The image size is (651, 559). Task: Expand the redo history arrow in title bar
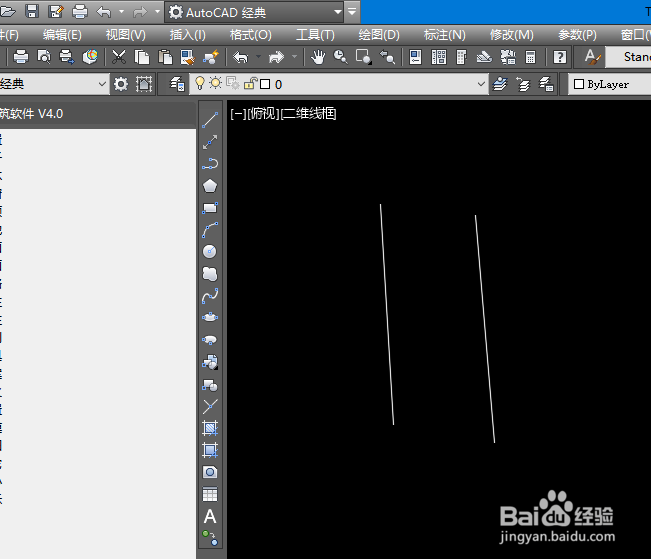point(157,12)
